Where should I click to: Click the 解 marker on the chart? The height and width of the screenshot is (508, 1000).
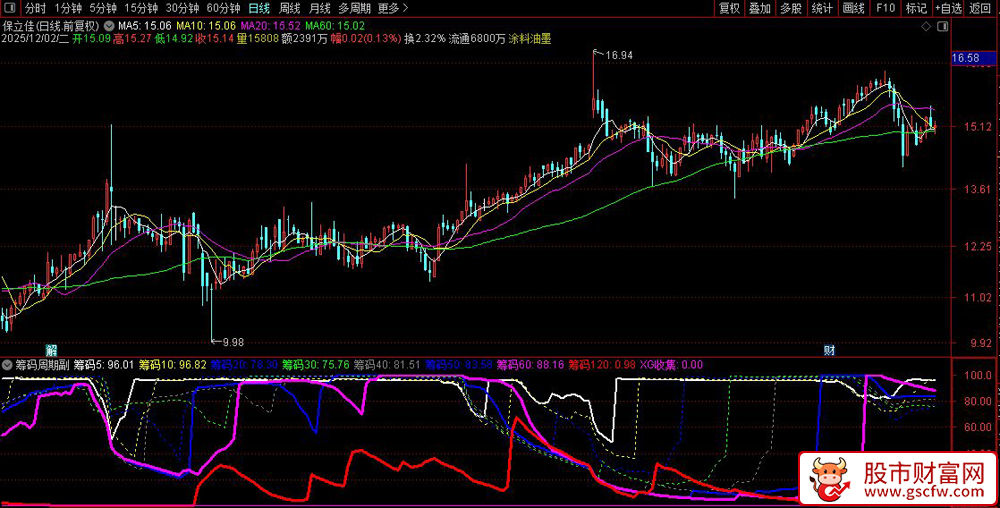click(x=49, y=350)
